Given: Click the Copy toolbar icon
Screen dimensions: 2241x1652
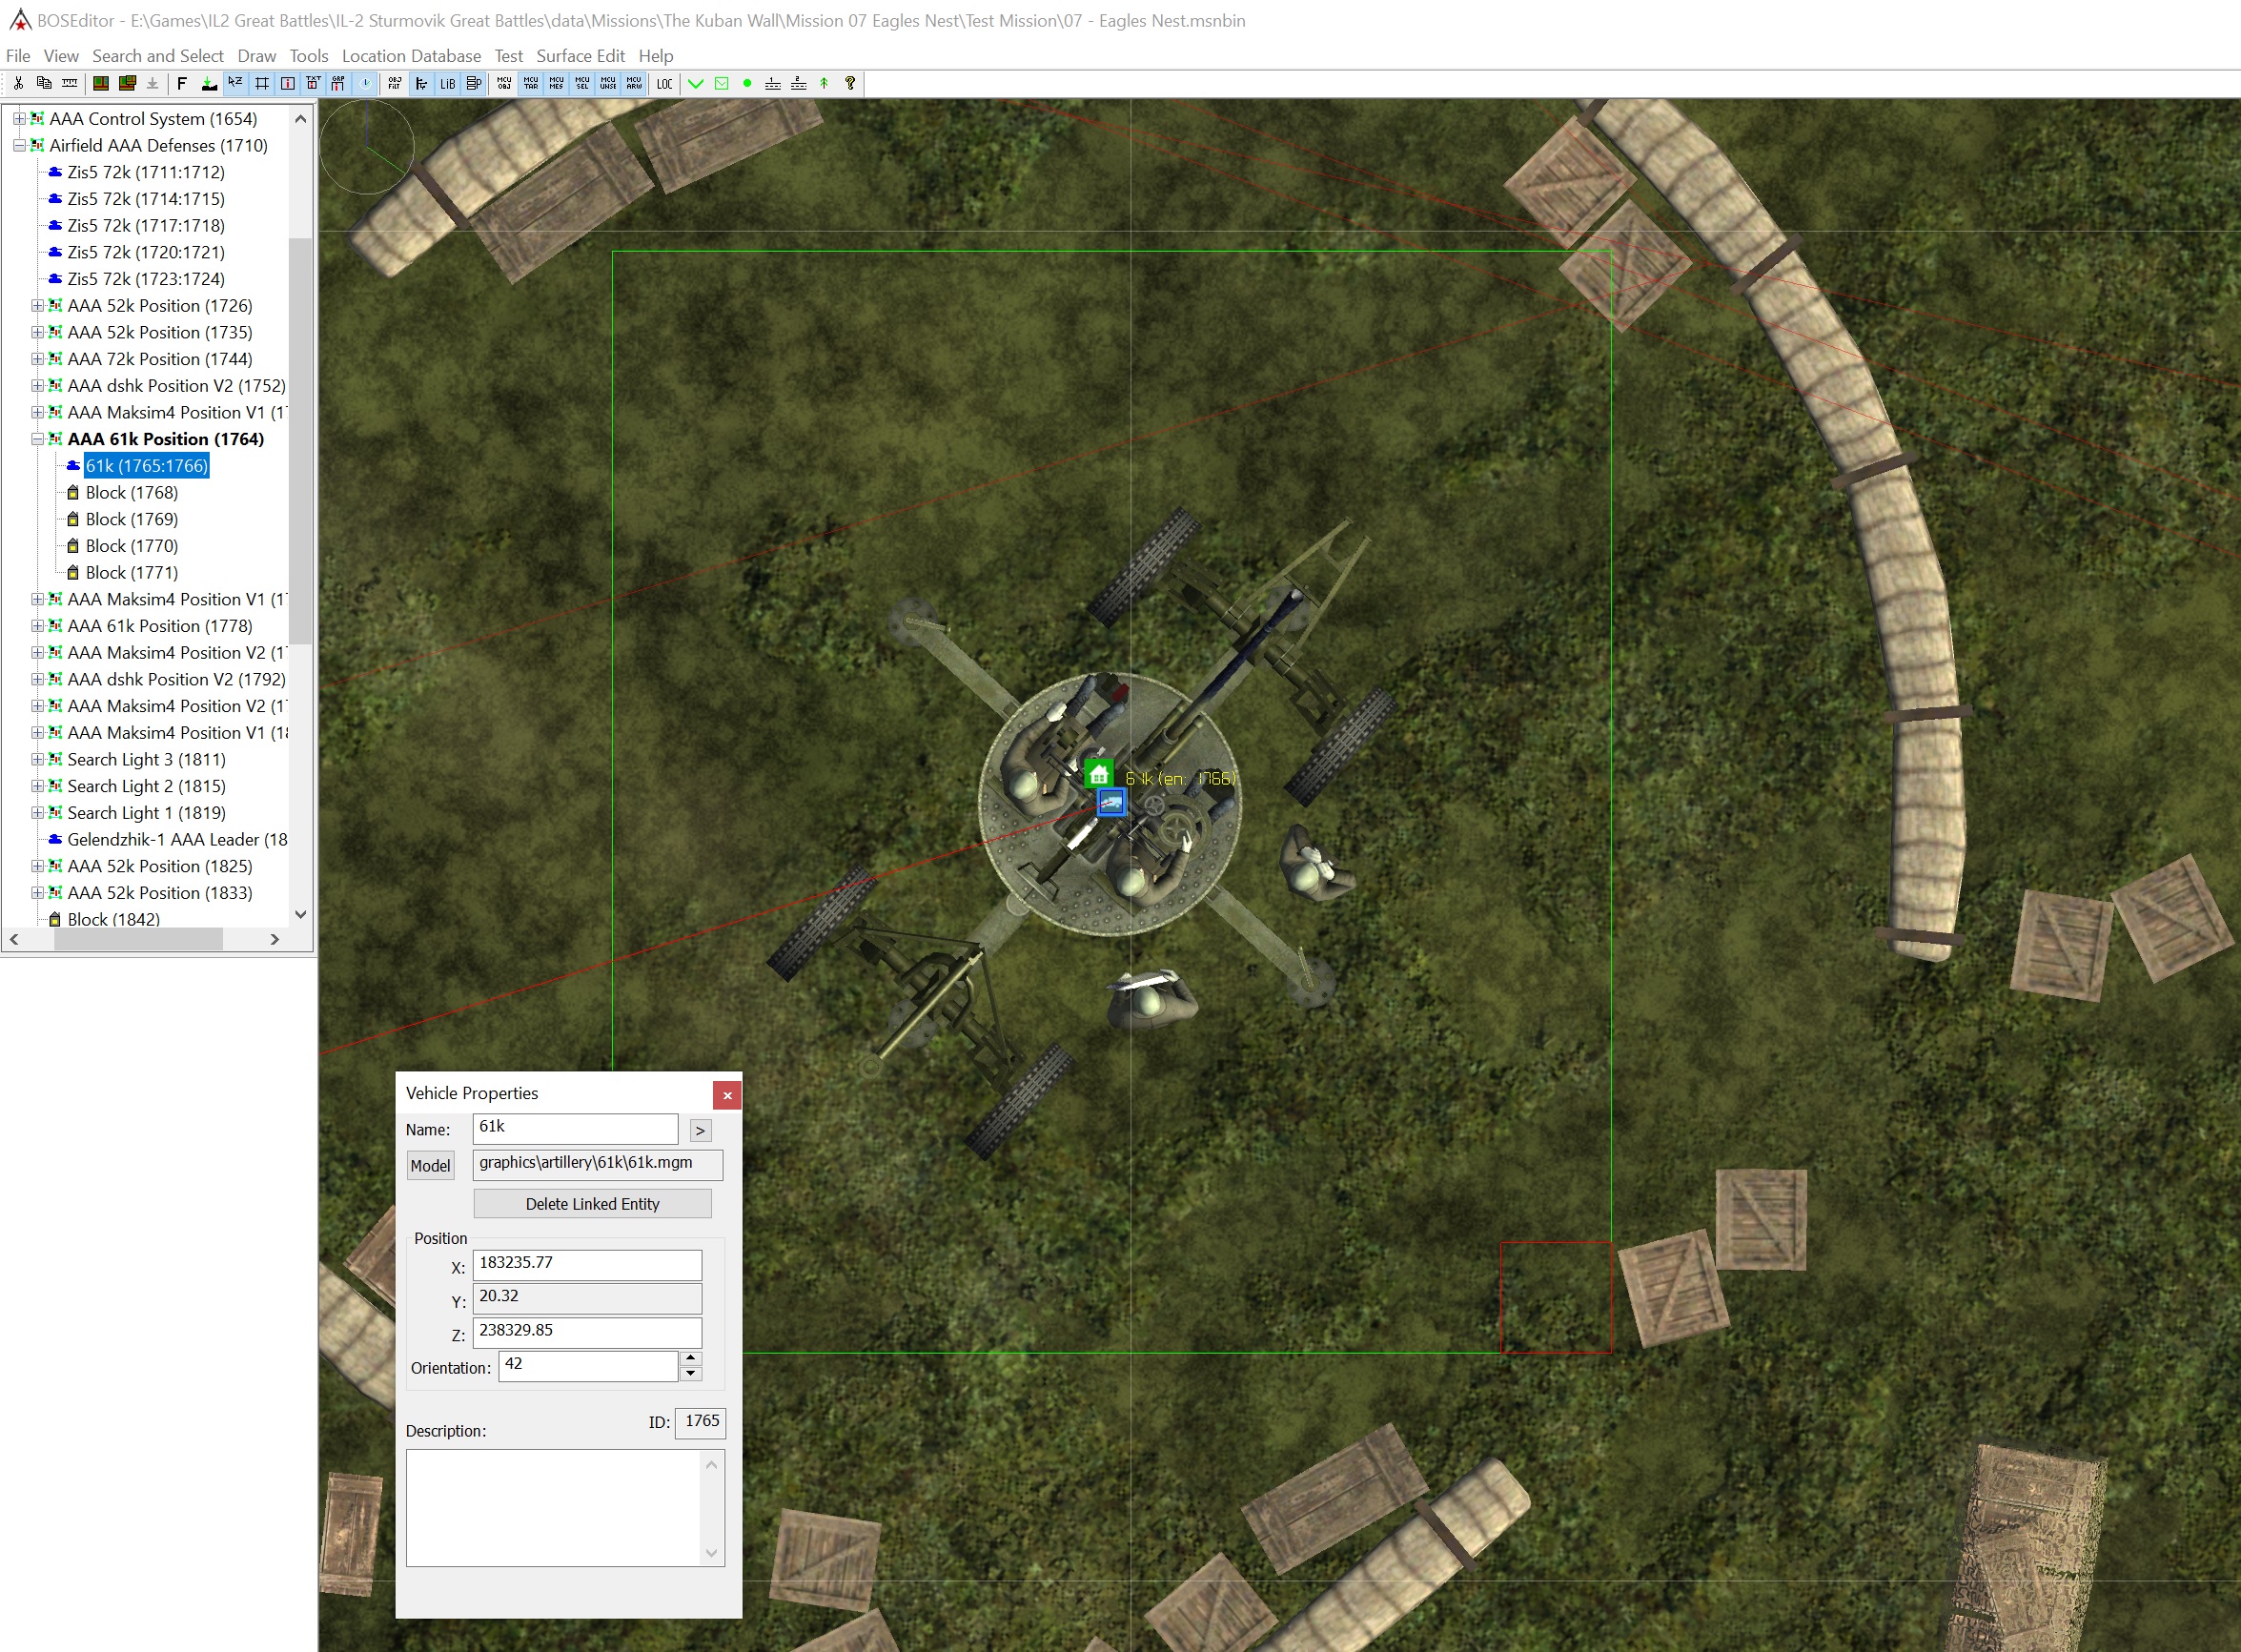Looking at the screenshot, I should coord(44,84).
